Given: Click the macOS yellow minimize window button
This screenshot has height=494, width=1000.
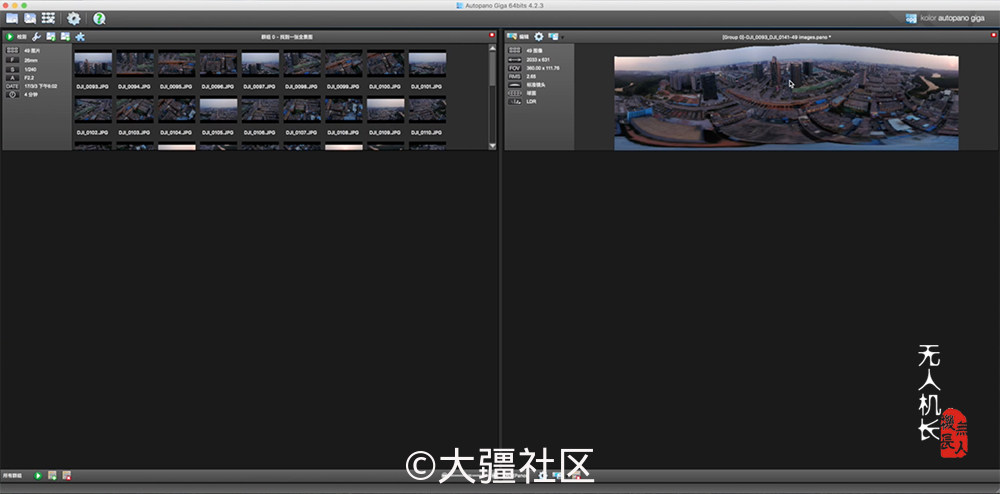Looking at the screenshot, I should pos(15,5).
